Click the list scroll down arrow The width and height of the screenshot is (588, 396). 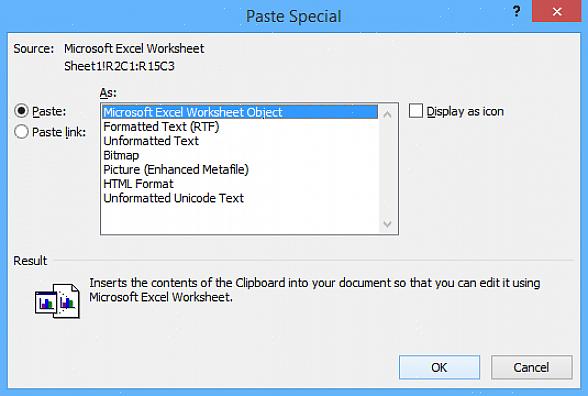pyautogui.click(x=387, y=224)
